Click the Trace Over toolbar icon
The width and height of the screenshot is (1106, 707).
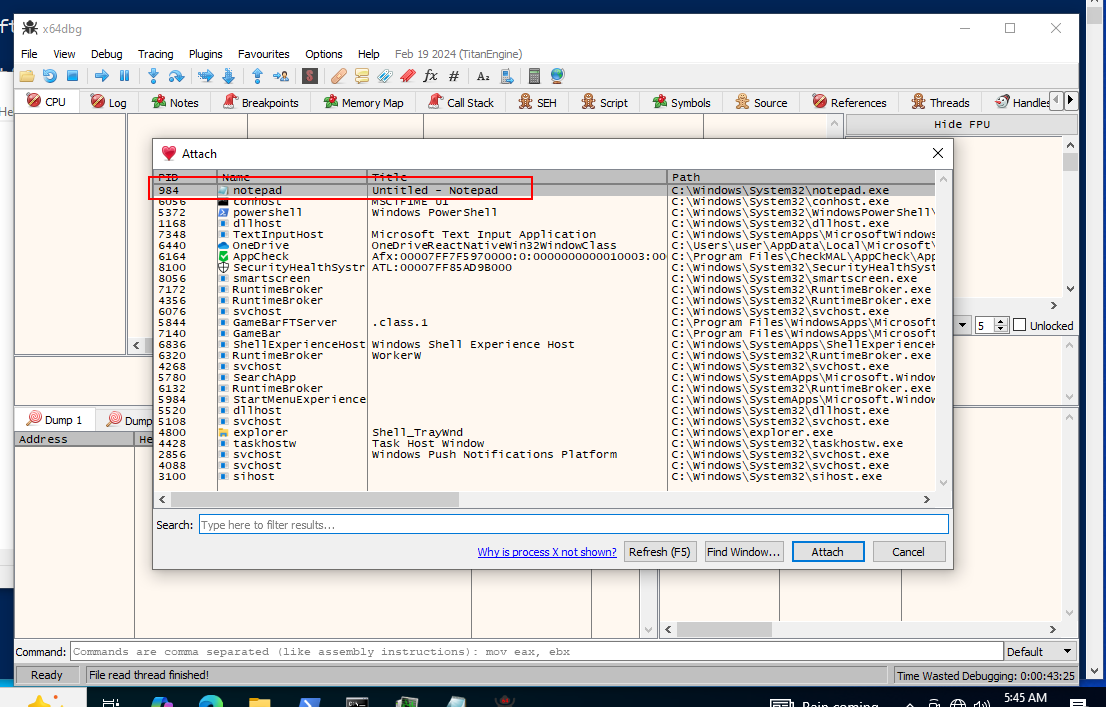click(x=228, y=75)
